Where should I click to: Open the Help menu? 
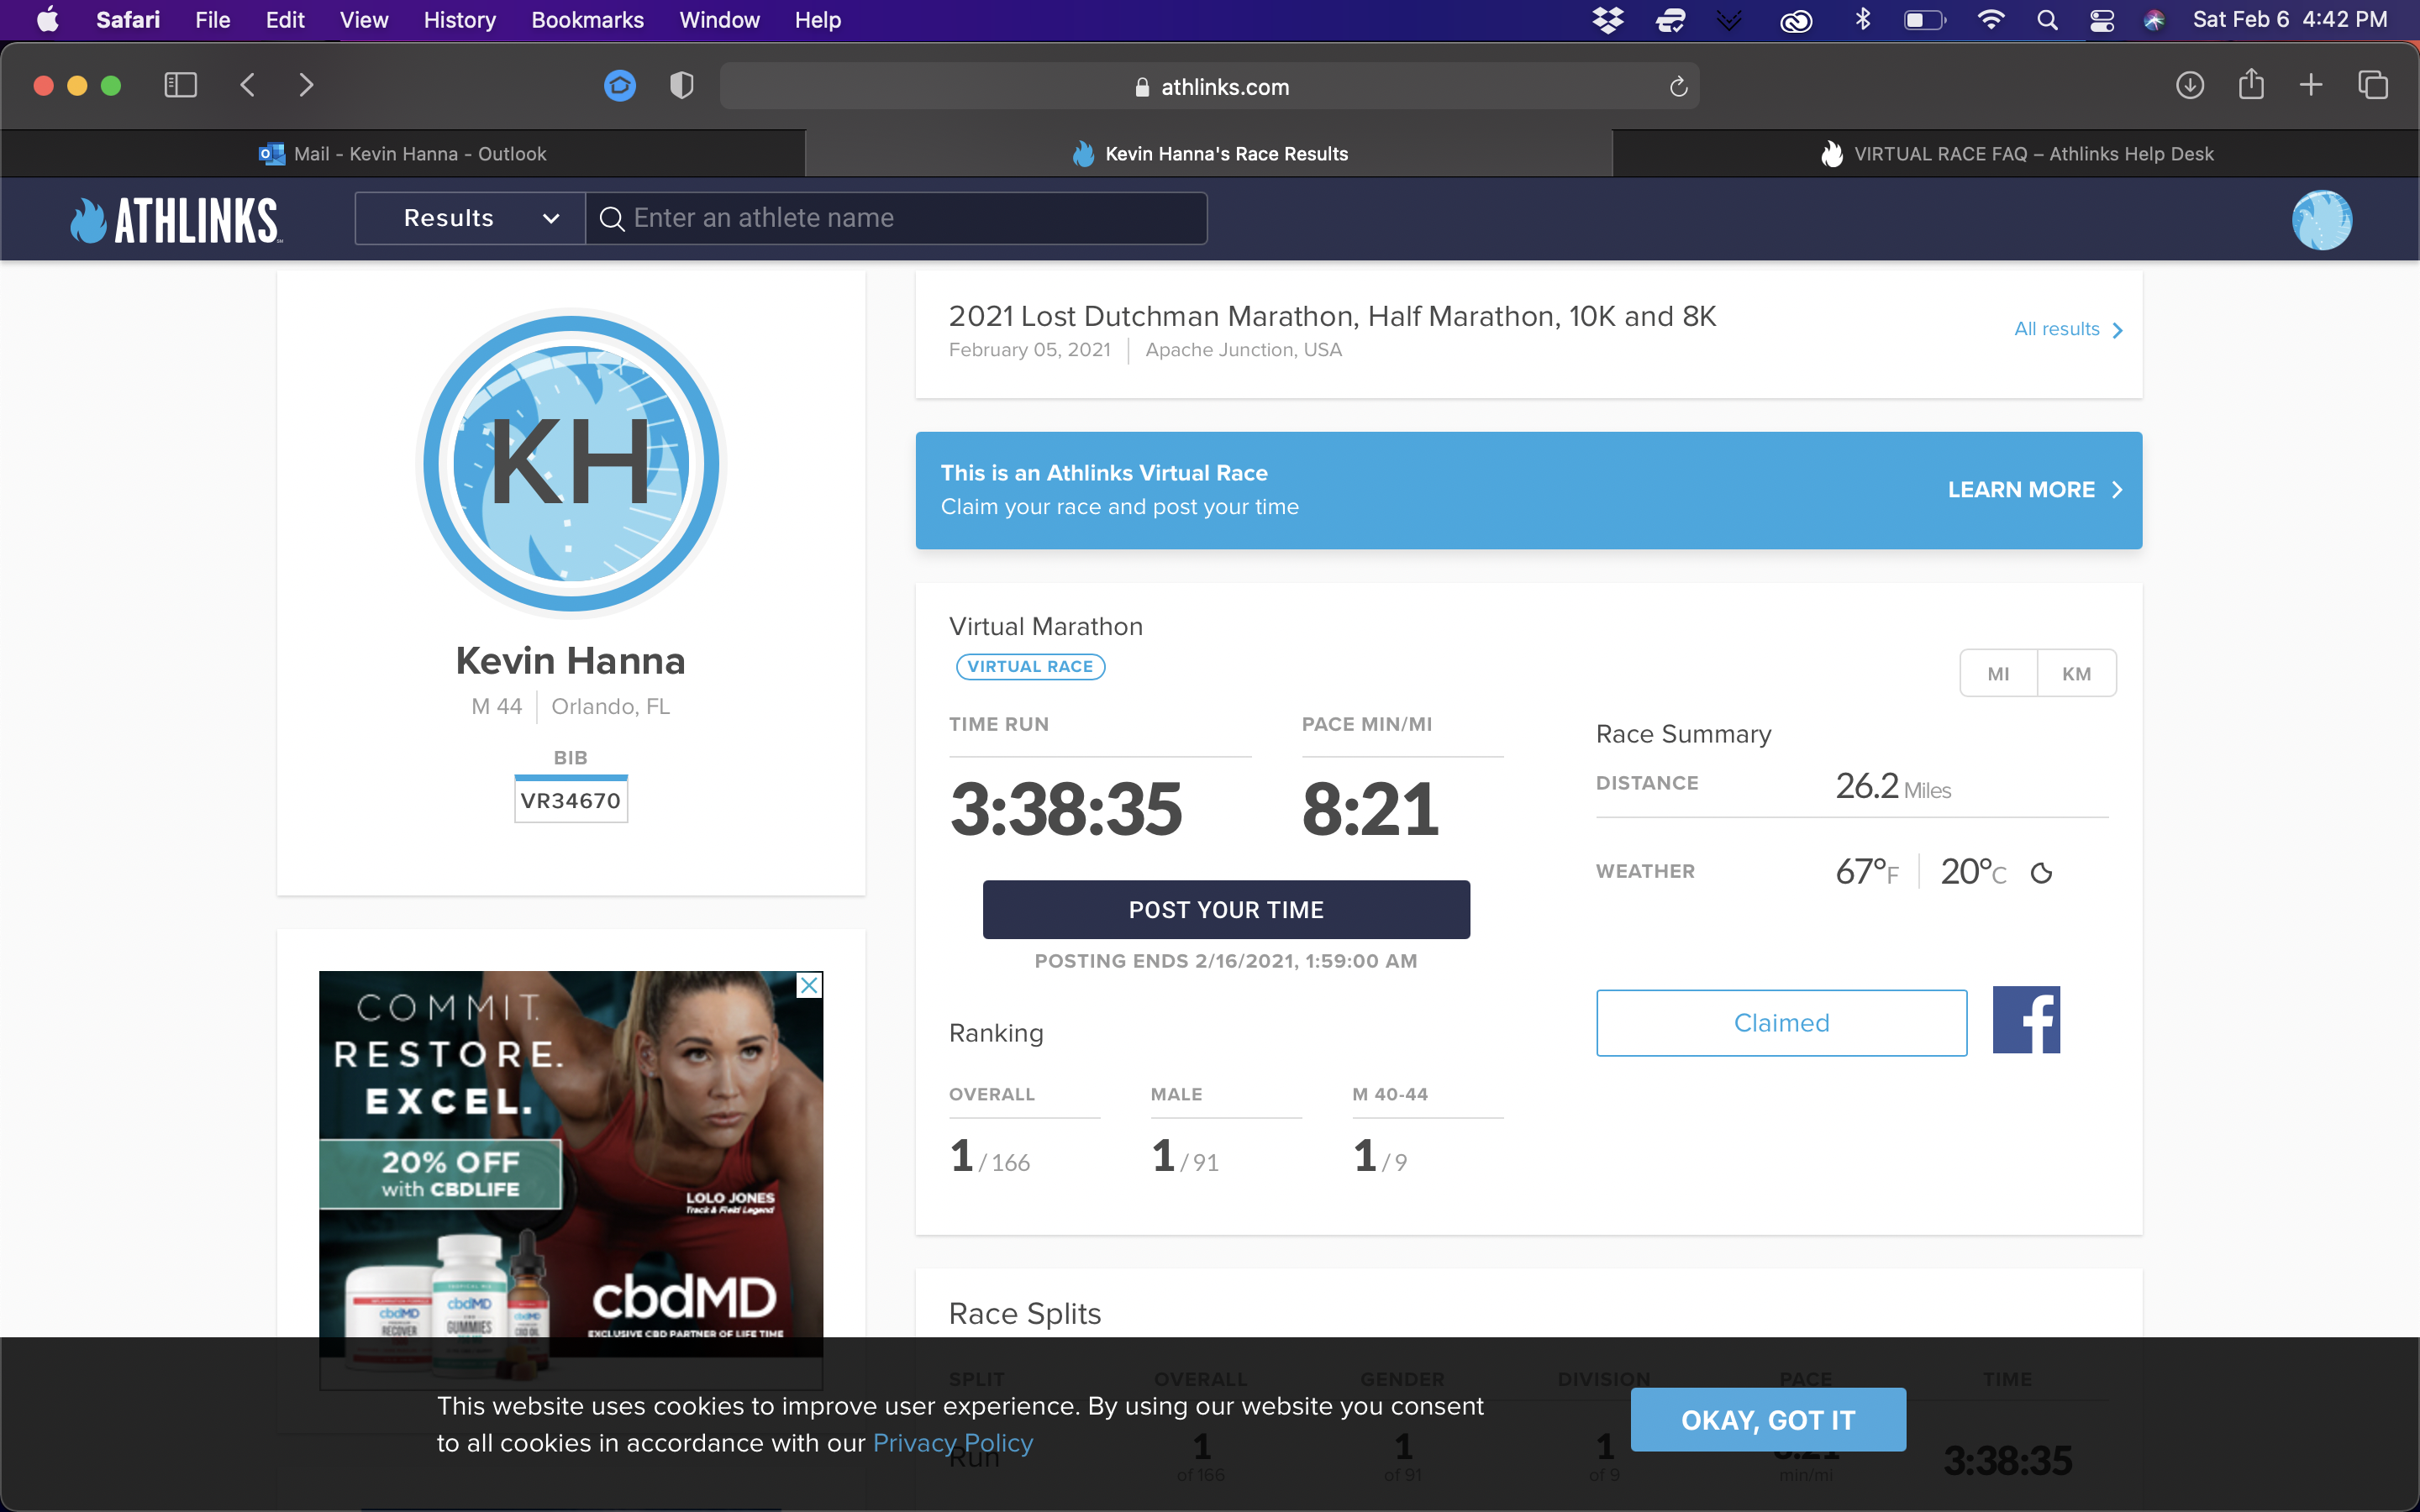point(817,20)
